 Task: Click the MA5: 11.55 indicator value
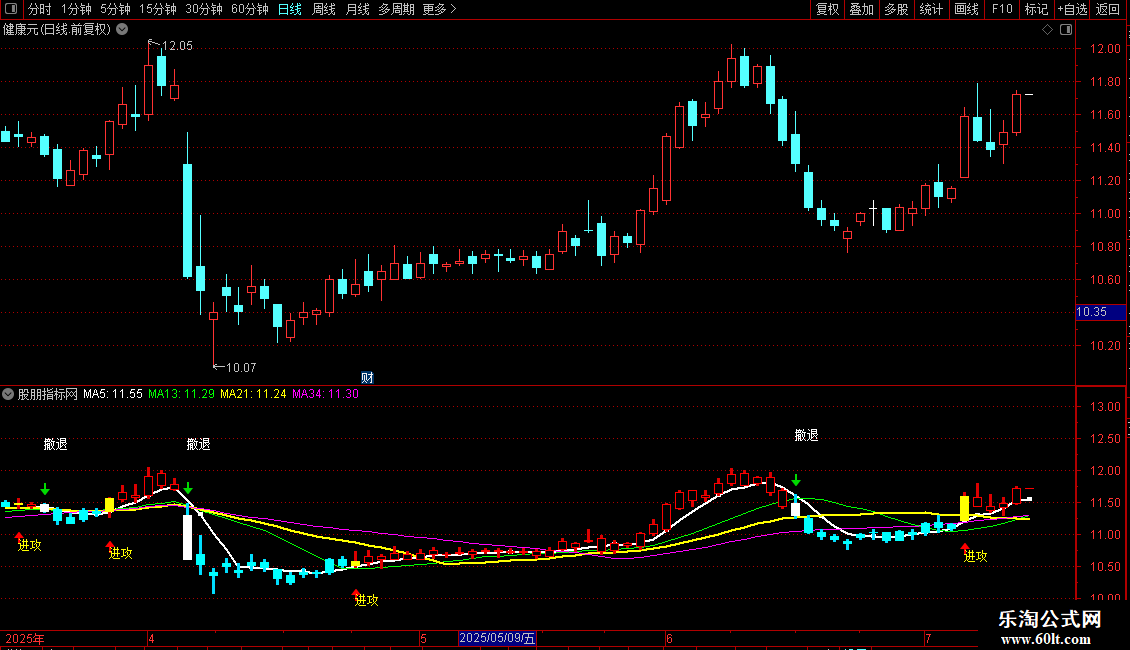click(113, 394)
